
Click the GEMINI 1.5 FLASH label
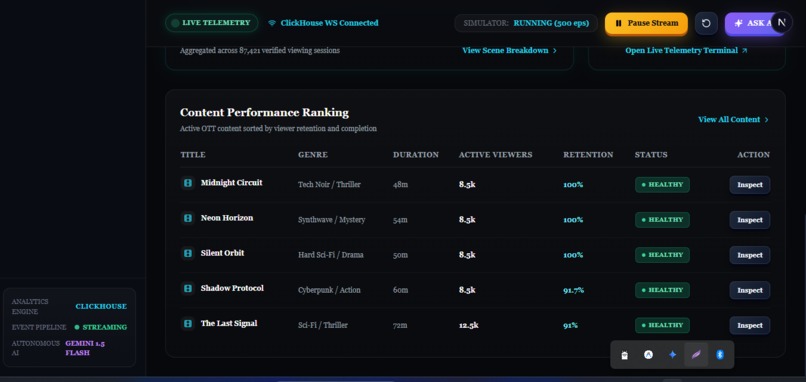[85, 348]
